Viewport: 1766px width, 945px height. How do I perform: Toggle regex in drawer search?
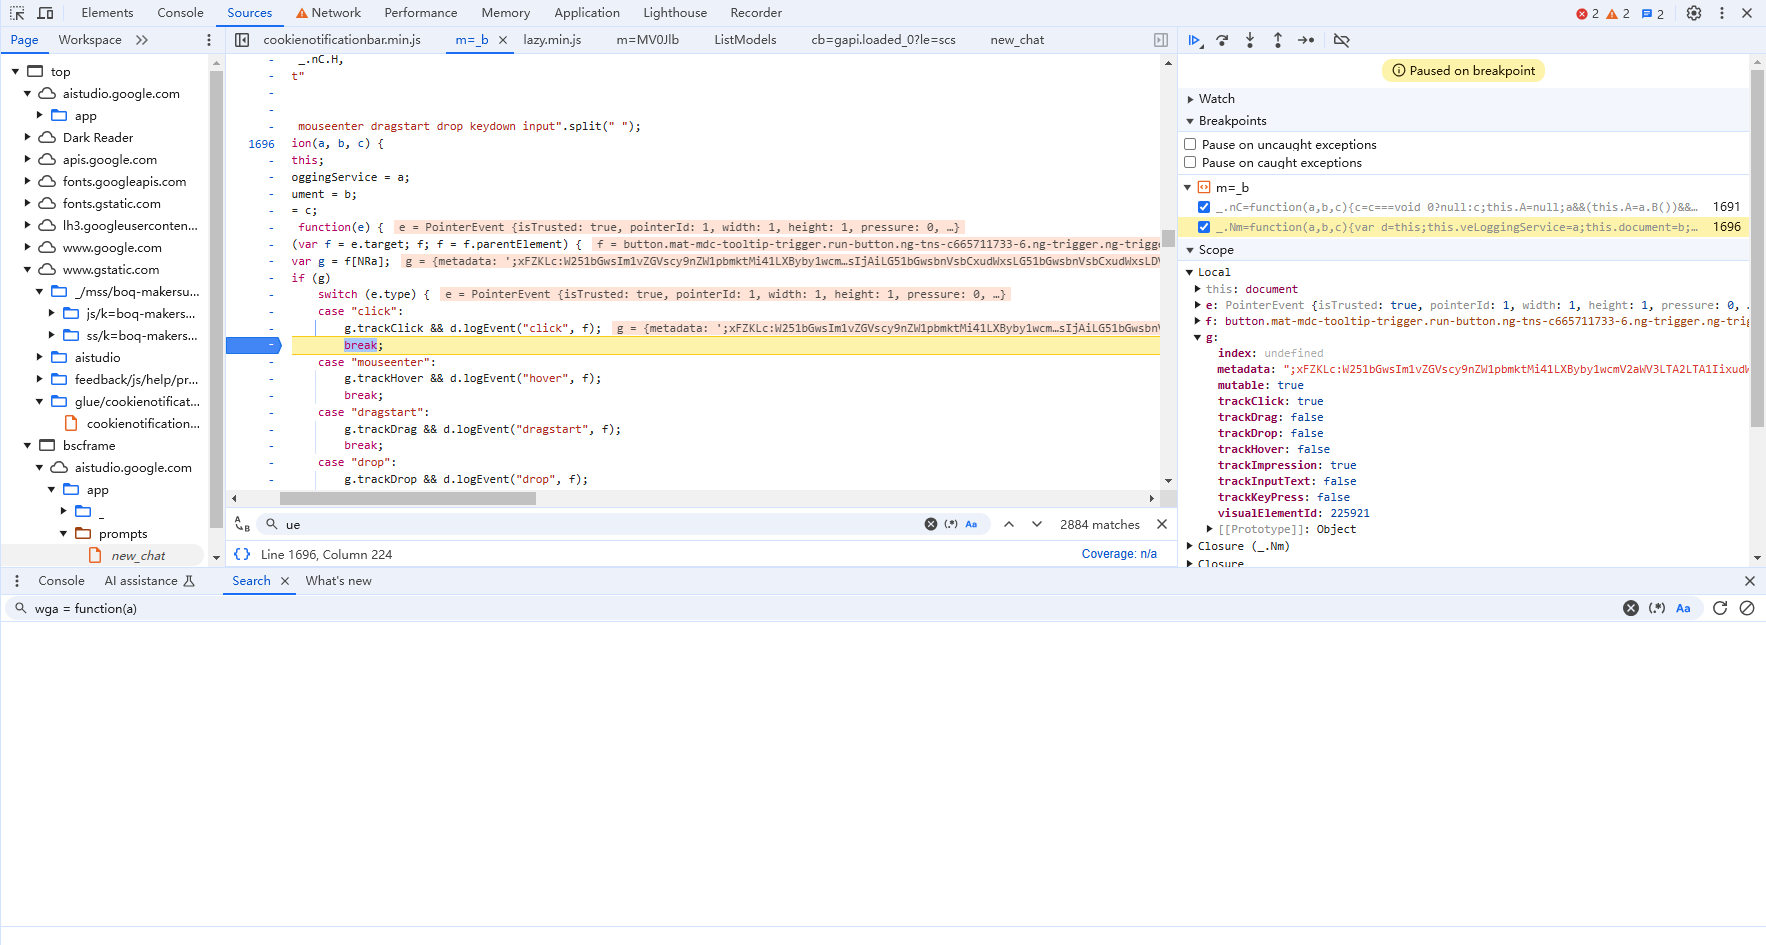(x=1657, y=608)
